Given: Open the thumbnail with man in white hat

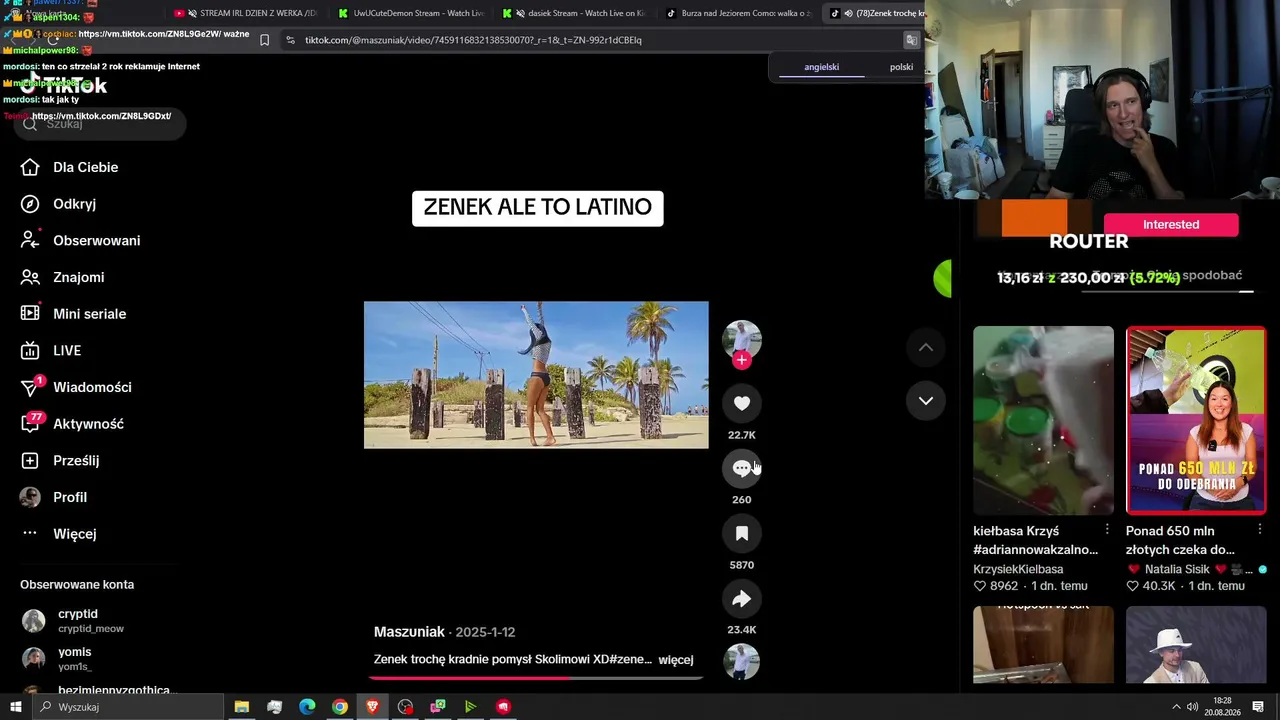Looking at the screenshot, I should click(x=1196, y=645).
